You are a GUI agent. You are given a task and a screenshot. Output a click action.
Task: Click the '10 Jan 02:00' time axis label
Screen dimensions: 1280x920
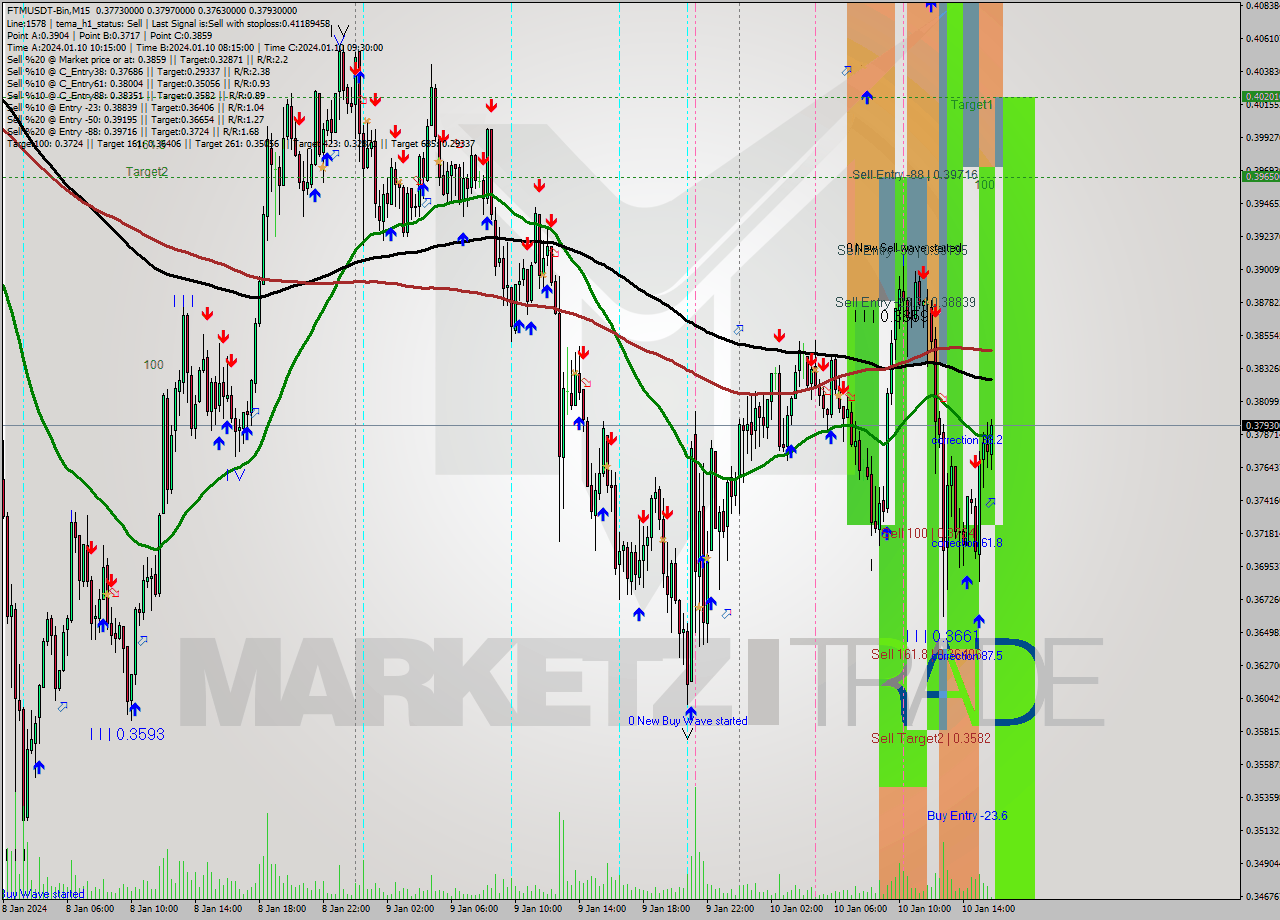(x=796, y=910)
